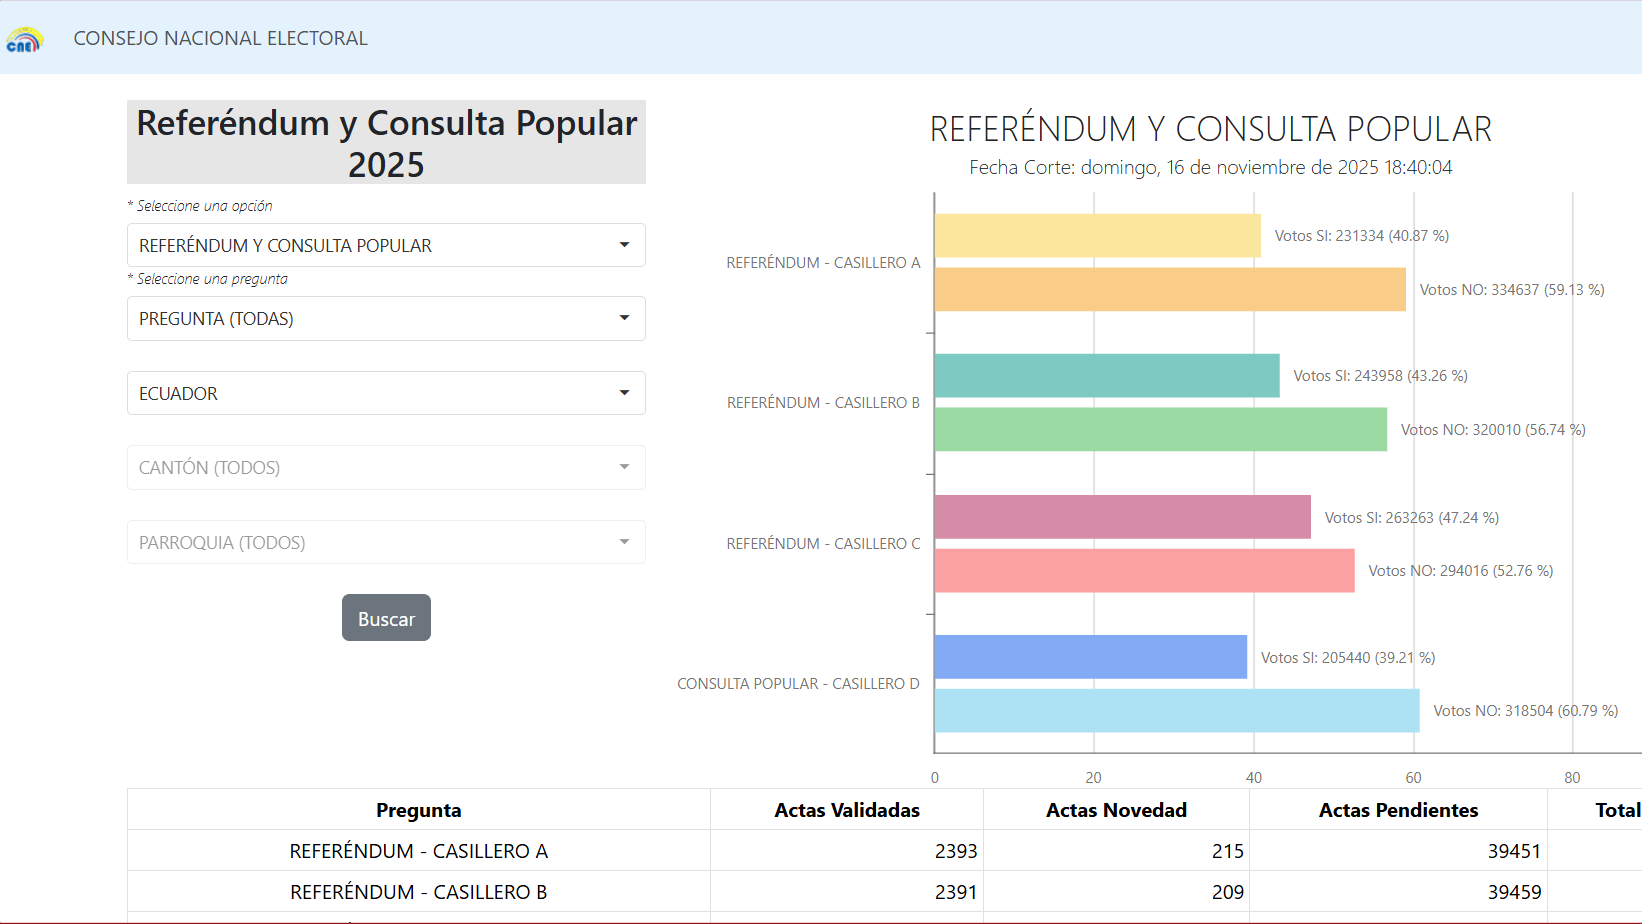Click the CNE rainbow logo icon

tap(24, 40)
